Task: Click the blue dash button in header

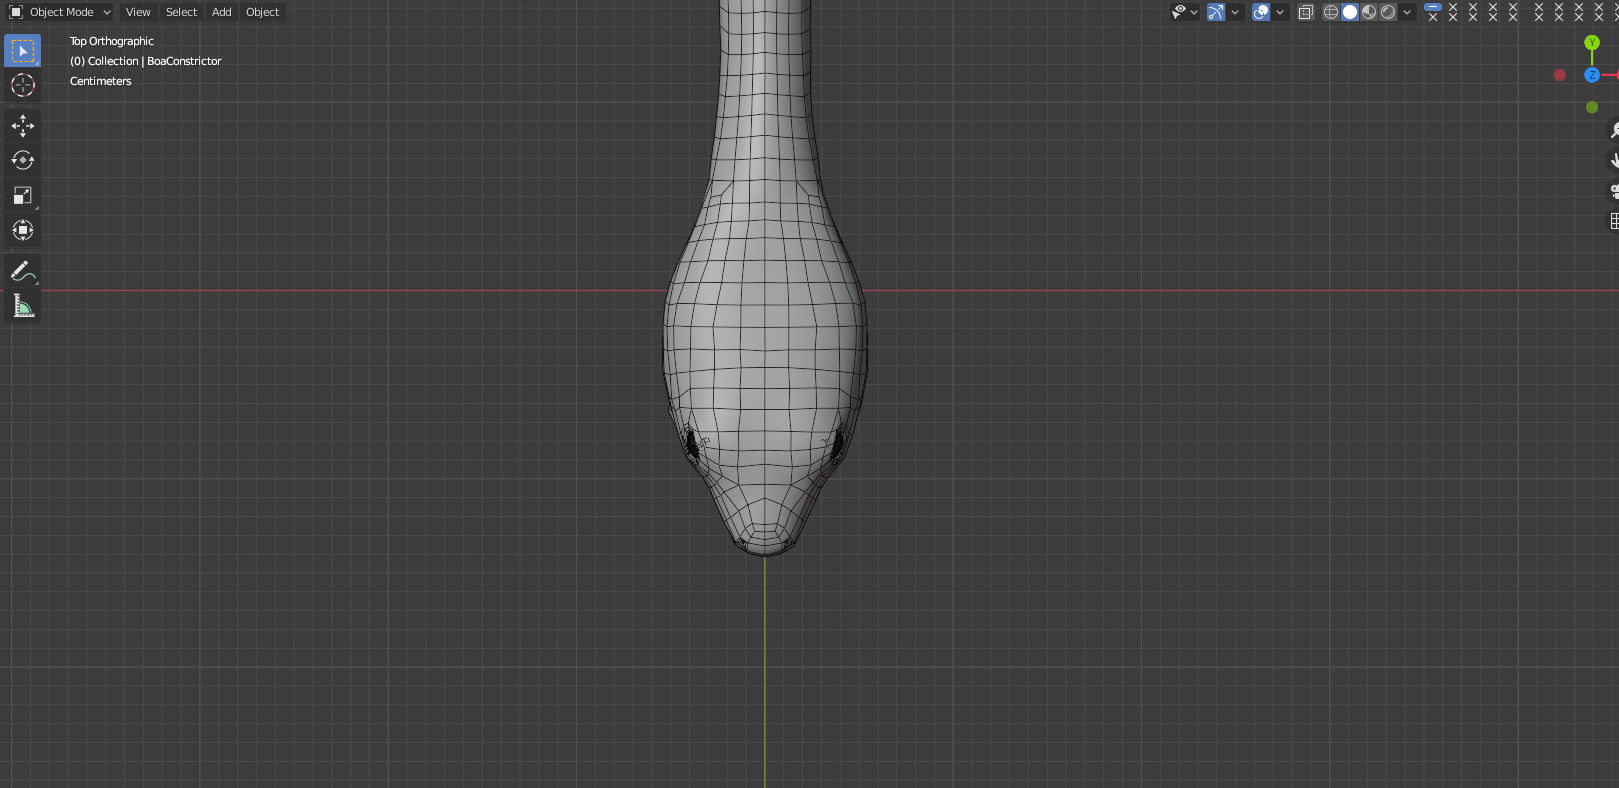Action: click(x=1433, y=7)
